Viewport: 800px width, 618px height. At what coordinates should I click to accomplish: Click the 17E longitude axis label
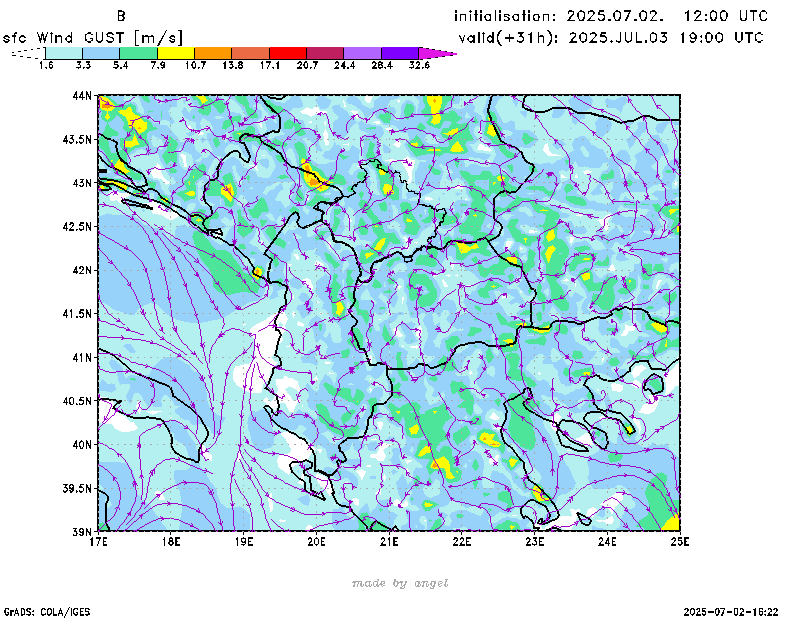point(98,541)
